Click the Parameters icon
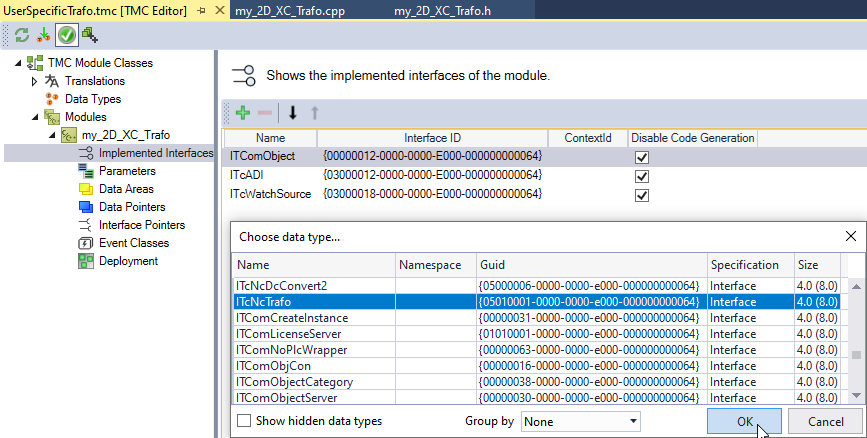The image size is (867, 438). pos(86,171)
